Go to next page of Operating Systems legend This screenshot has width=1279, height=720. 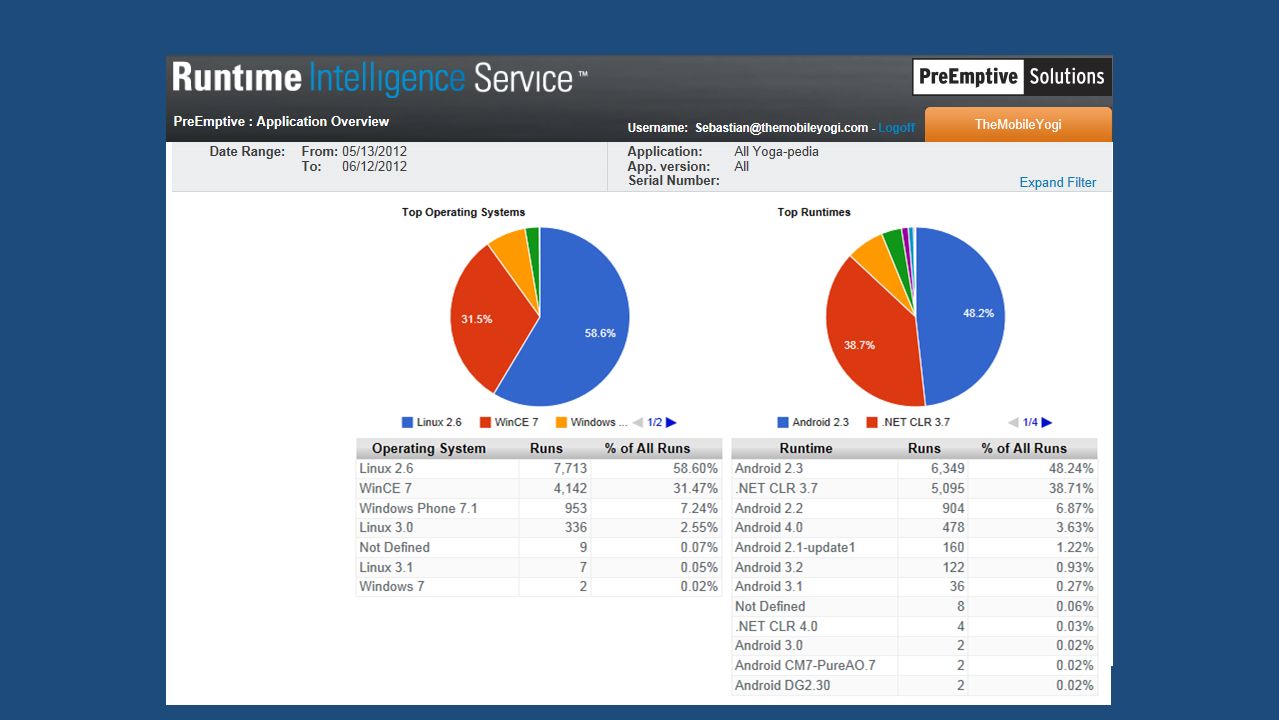[671, 422]
